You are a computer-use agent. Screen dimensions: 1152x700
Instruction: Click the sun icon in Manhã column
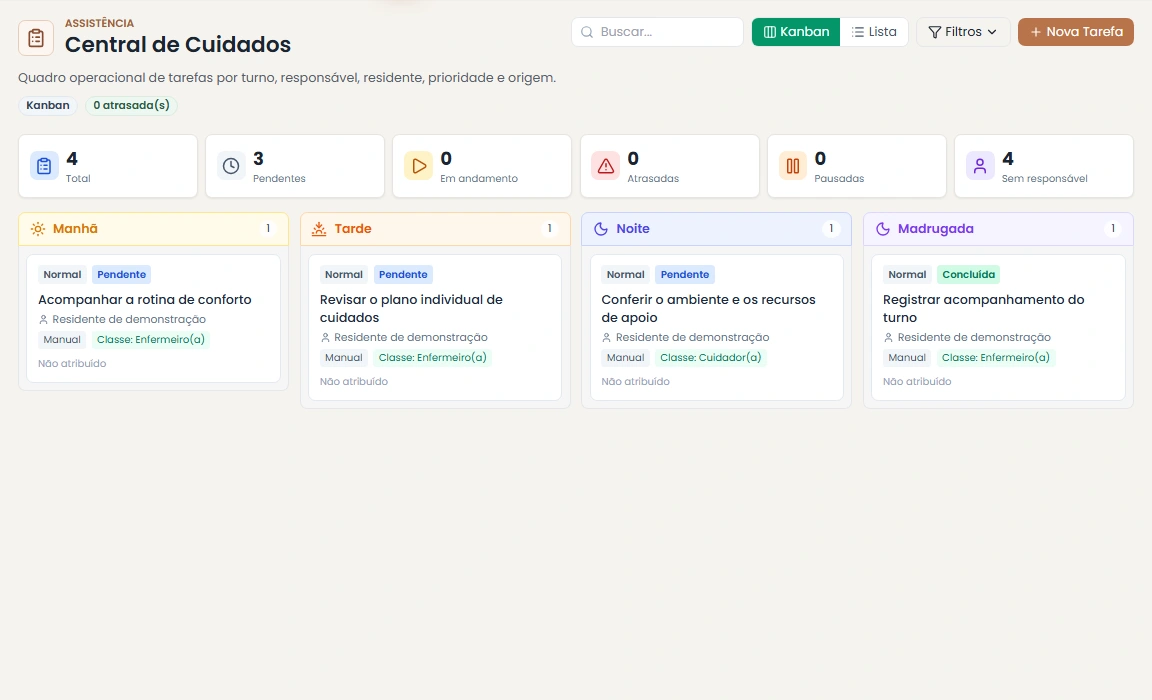(38, 229)
